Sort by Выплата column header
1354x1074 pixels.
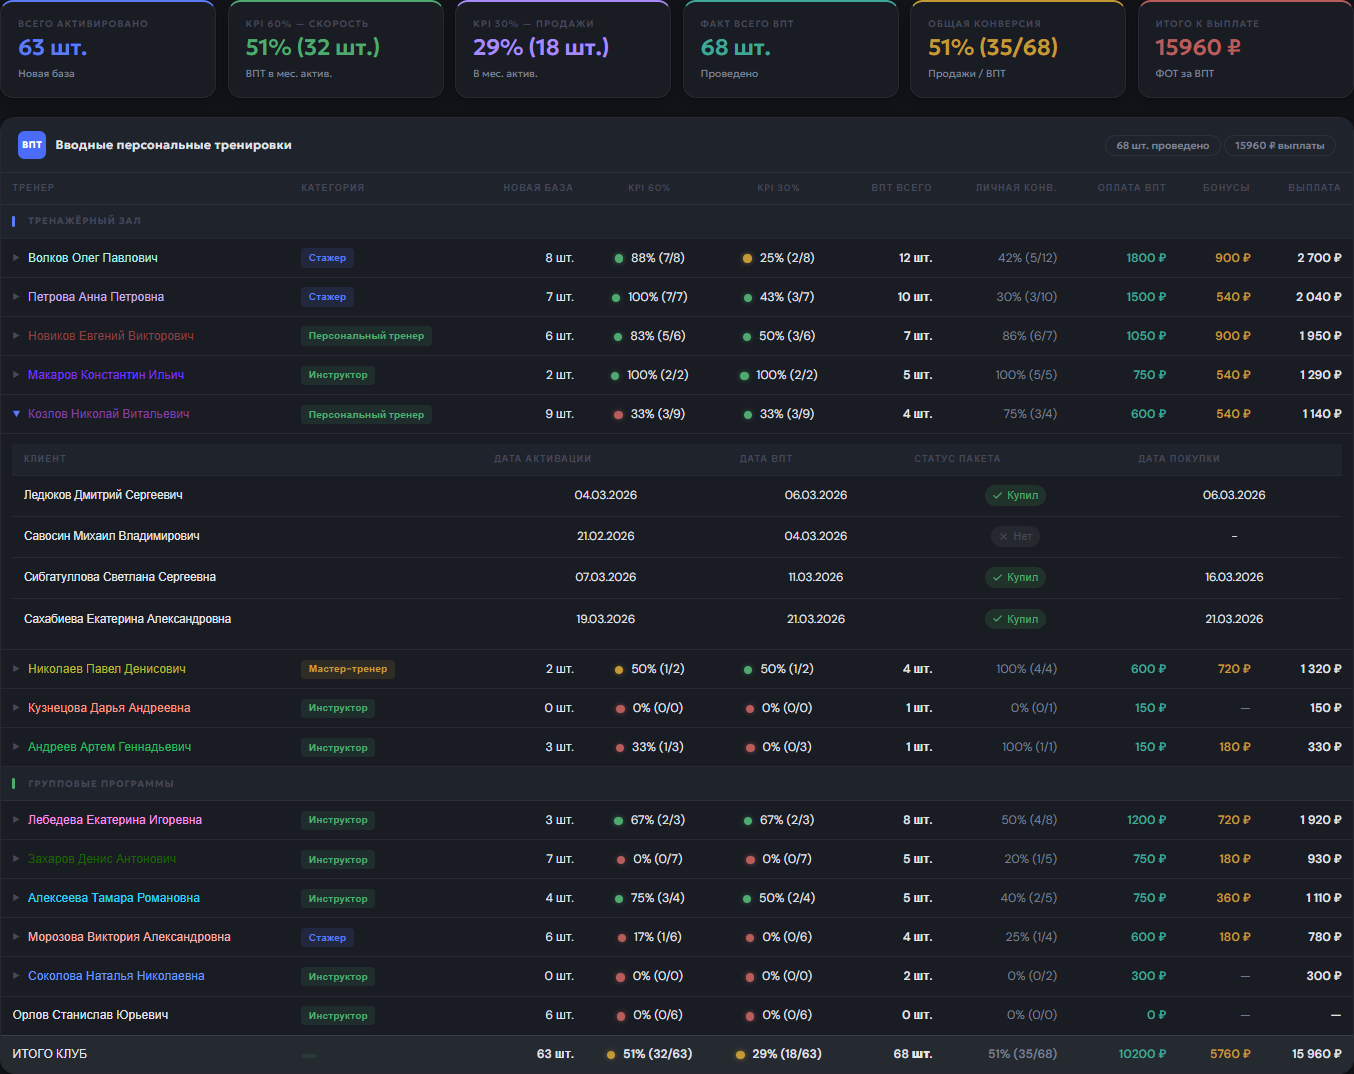point(1314,188)
